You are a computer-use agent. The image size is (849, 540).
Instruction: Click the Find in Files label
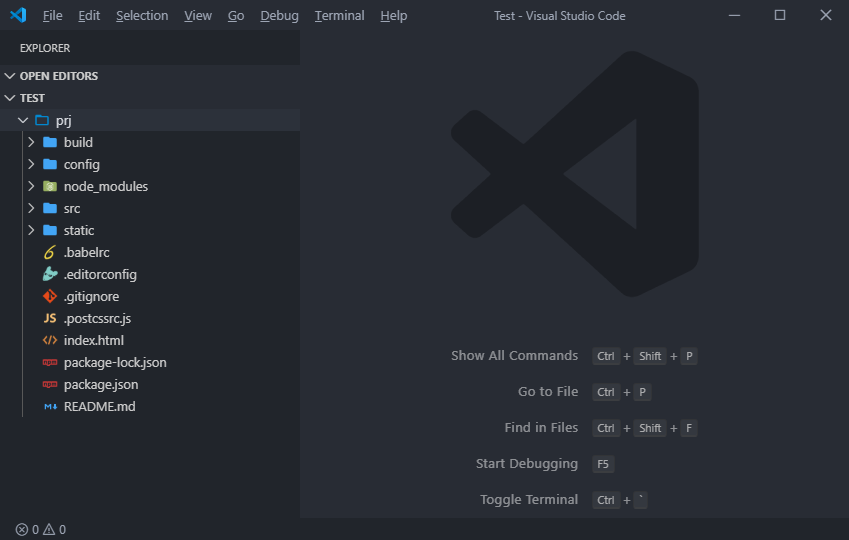541,427
